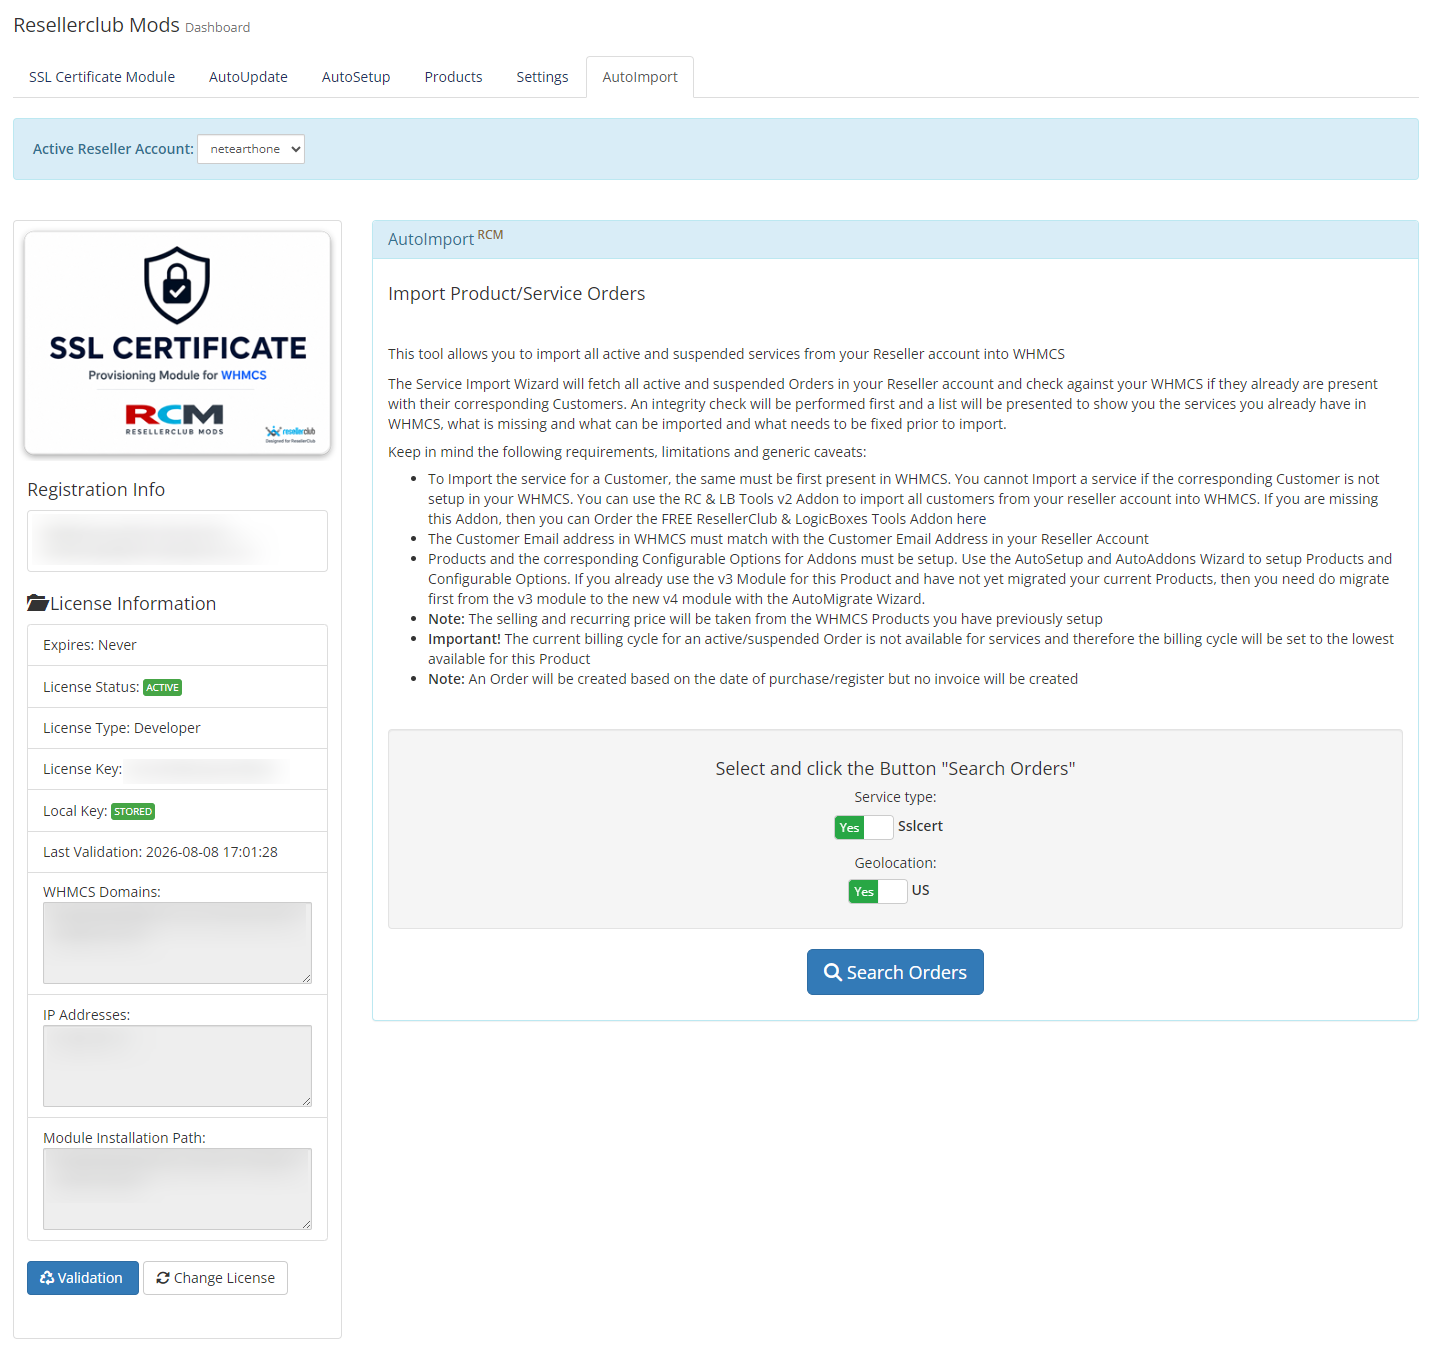Click the recycle icon on the Validation button

[47, 1278]
